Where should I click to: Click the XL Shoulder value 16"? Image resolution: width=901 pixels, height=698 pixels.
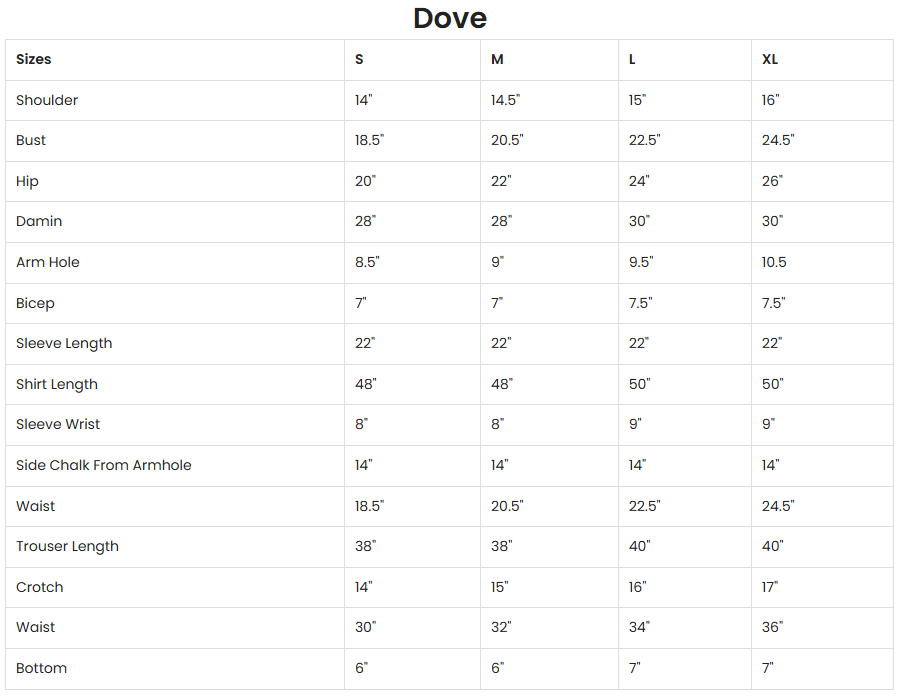771,100
